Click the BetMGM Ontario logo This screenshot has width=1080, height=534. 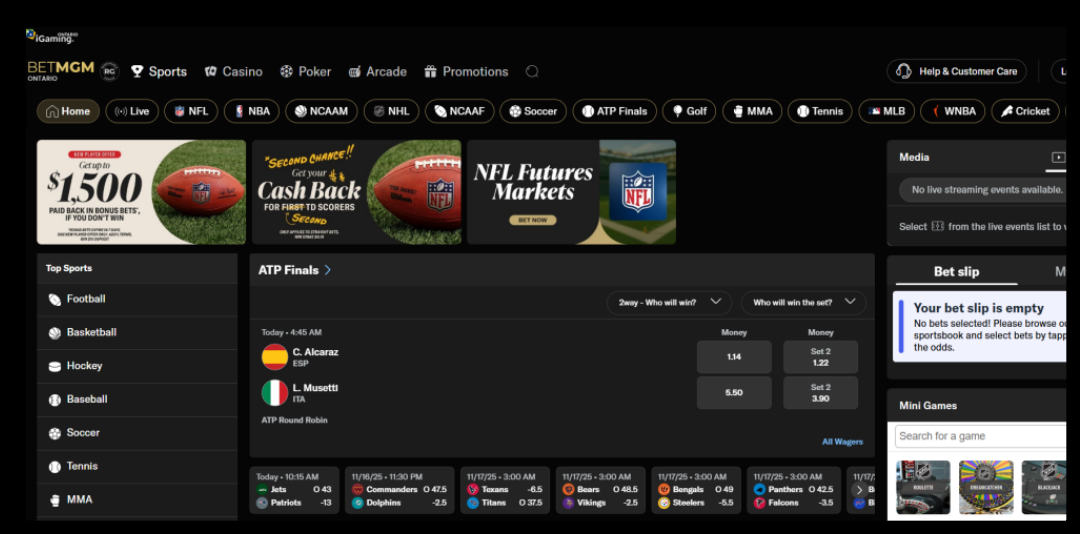(x=61, y=71)
